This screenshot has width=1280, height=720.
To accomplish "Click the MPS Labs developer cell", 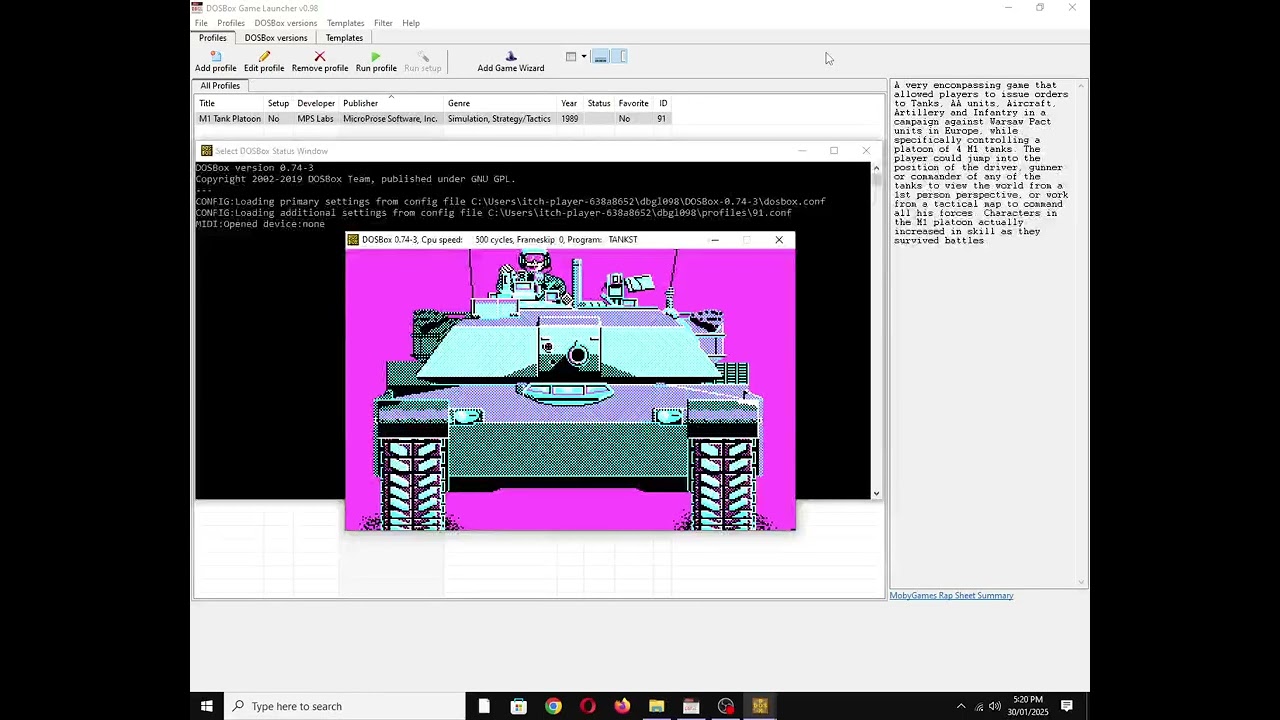I will [315, 119].
